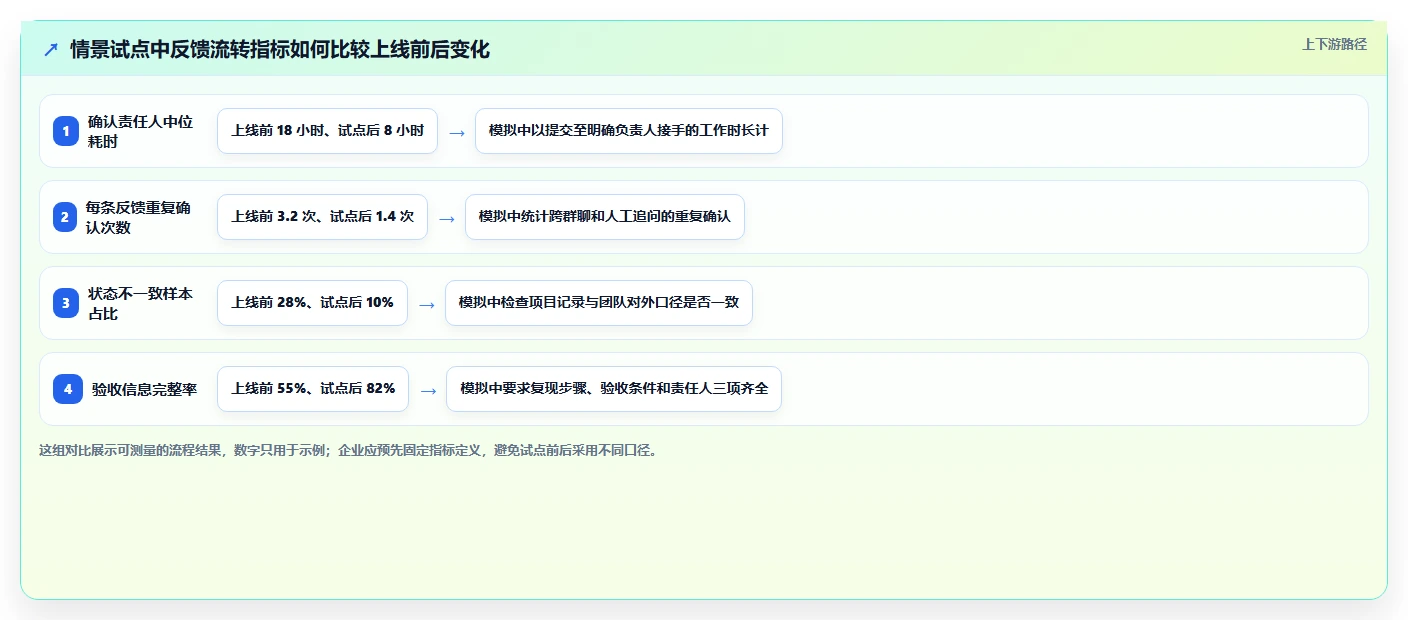
Task: Click the step 1 number badge
Action: [x=66, y=131]
